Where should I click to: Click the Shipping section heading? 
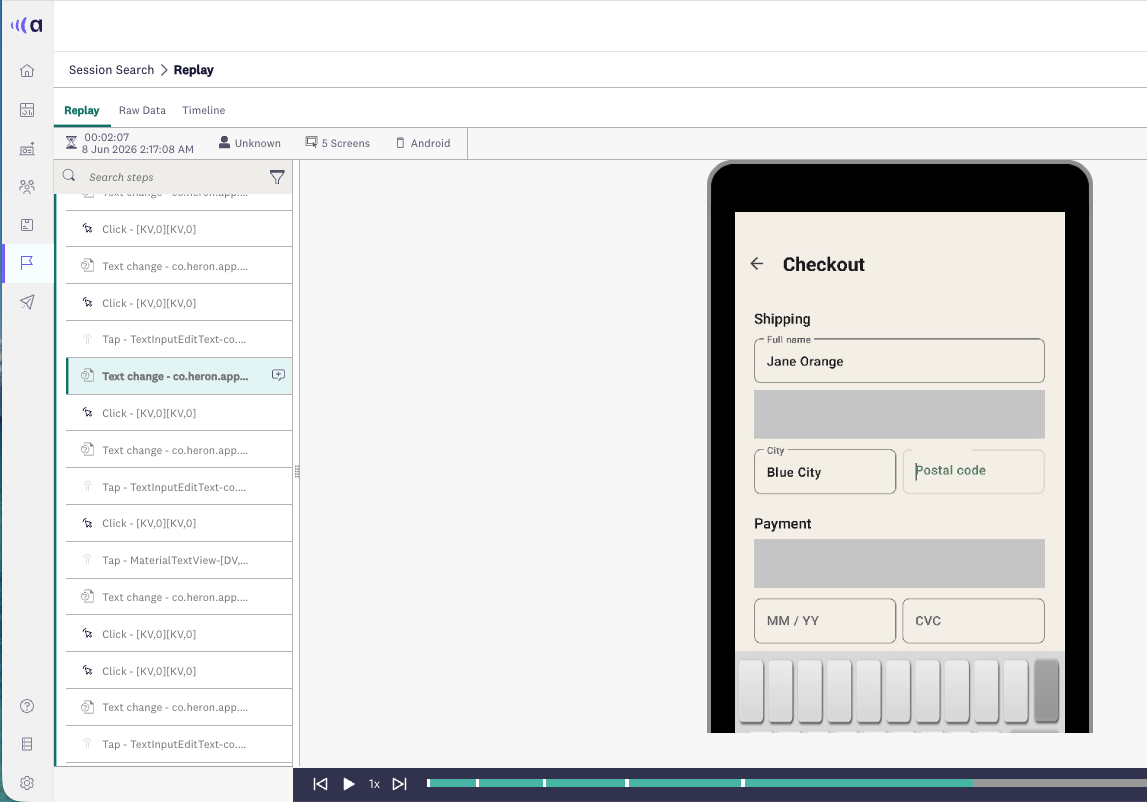(x=782, y=319)
